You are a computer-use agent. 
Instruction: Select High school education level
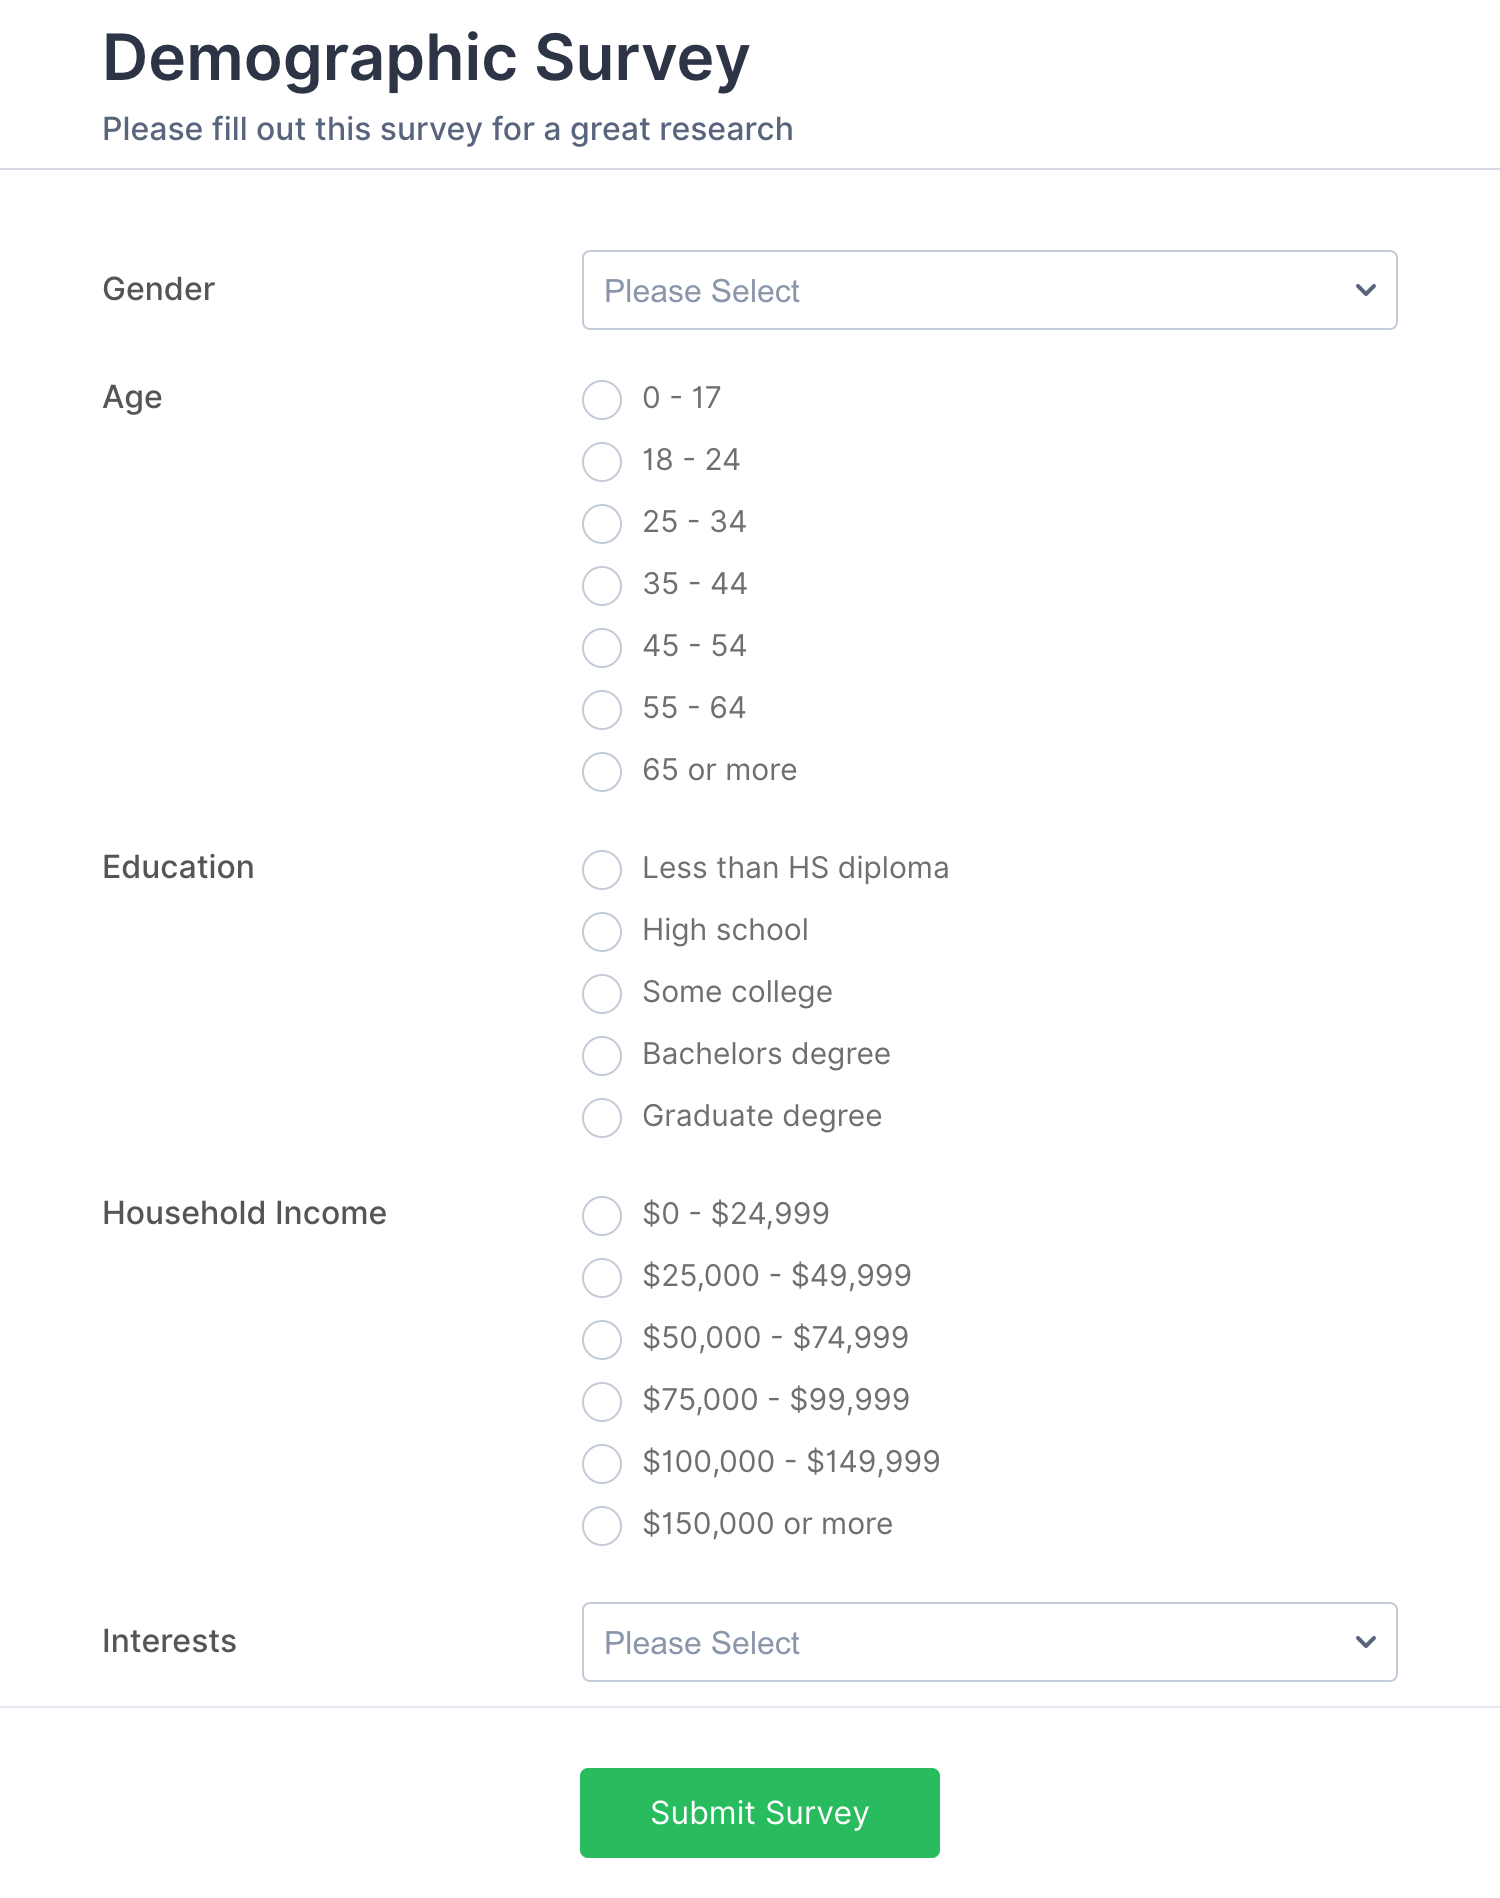(602, 931)
